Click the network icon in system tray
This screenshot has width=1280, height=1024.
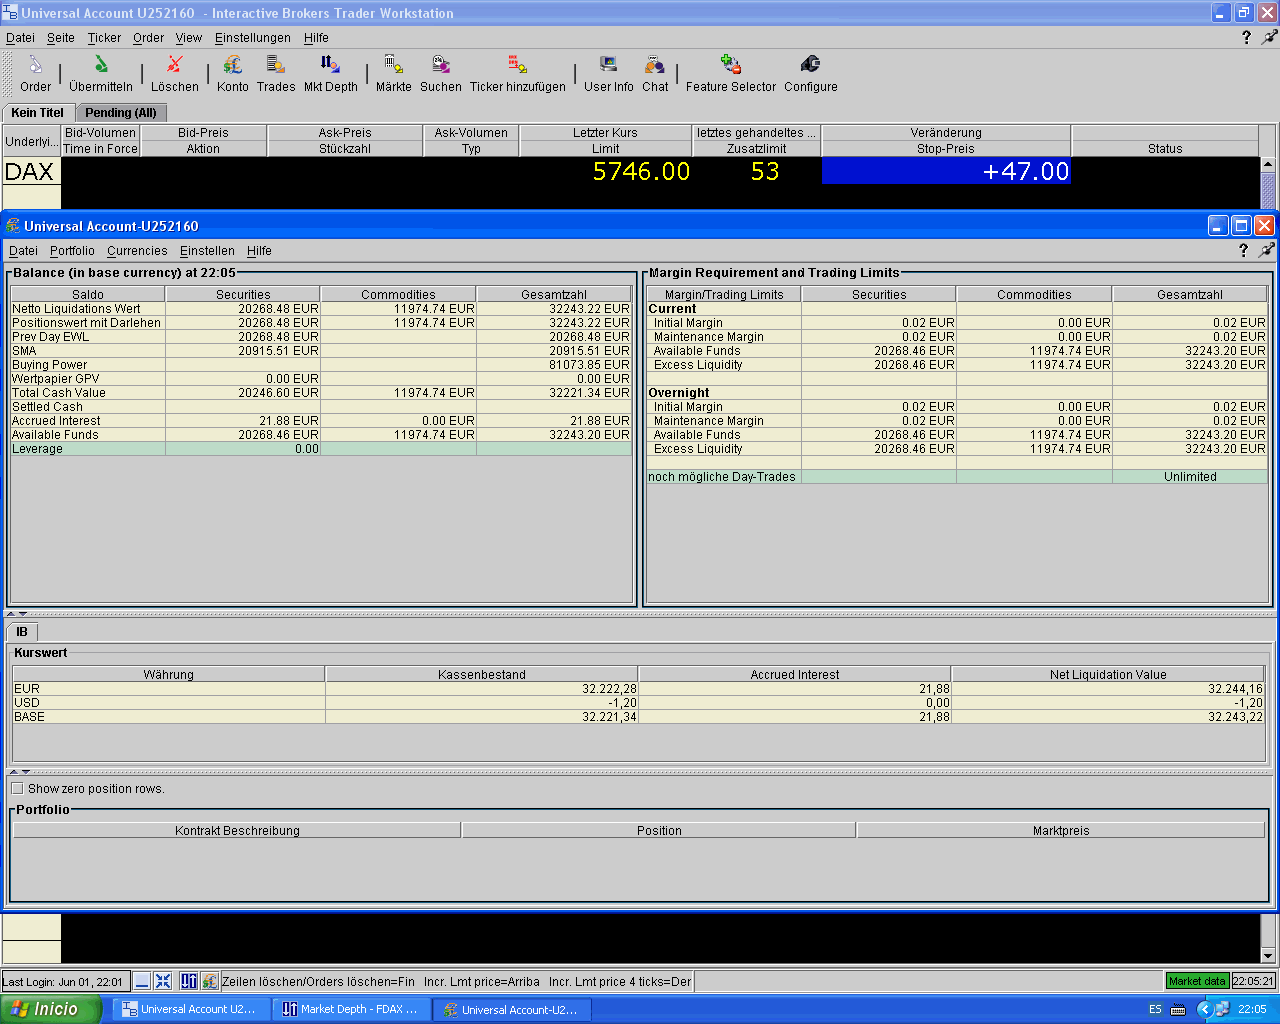click(x=1222, y=1009)
